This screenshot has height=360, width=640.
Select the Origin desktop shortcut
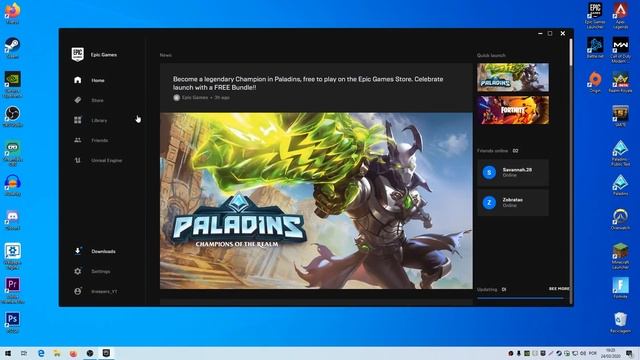(595, 82)
